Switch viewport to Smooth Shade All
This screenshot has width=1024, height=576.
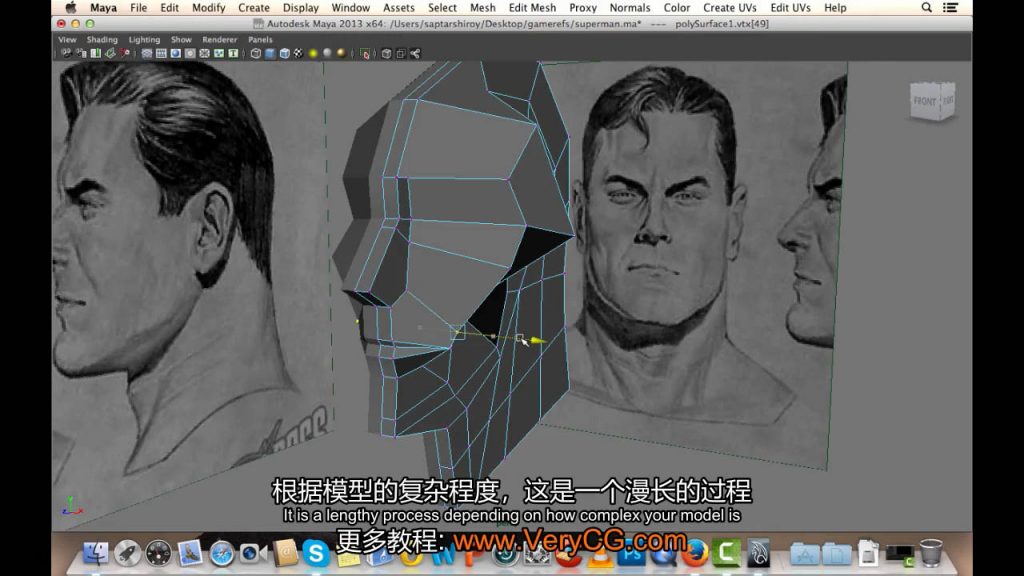click(x=270, y=54)
